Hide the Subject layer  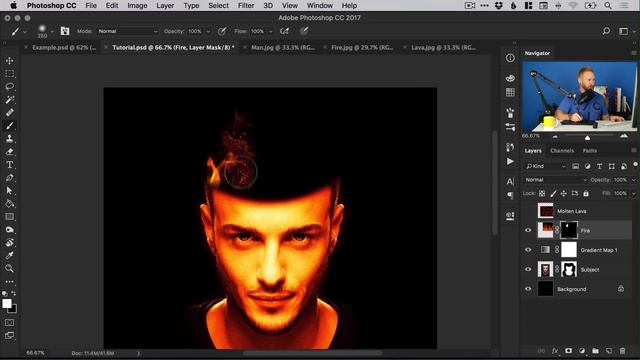point(528,269)
